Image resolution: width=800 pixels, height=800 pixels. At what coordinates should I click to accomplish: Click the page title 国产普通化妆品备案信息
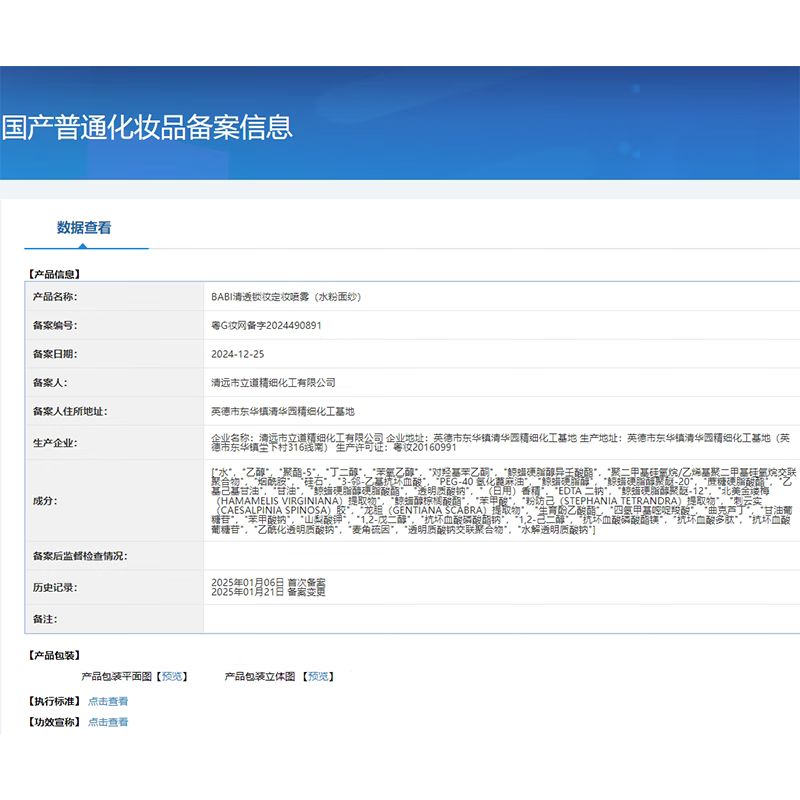pos(147,127)
